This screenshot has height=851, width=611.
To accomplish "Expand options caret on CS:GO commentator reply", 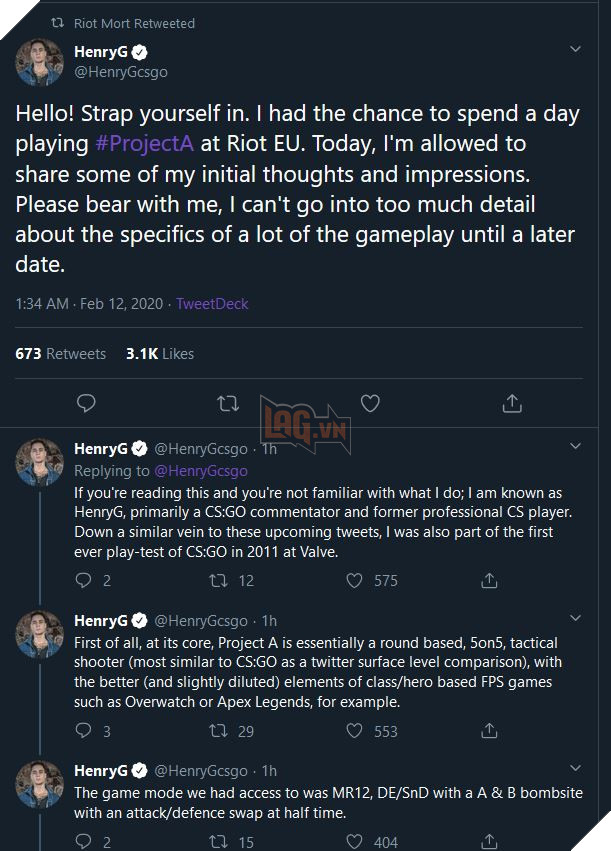I will [575, 445].
